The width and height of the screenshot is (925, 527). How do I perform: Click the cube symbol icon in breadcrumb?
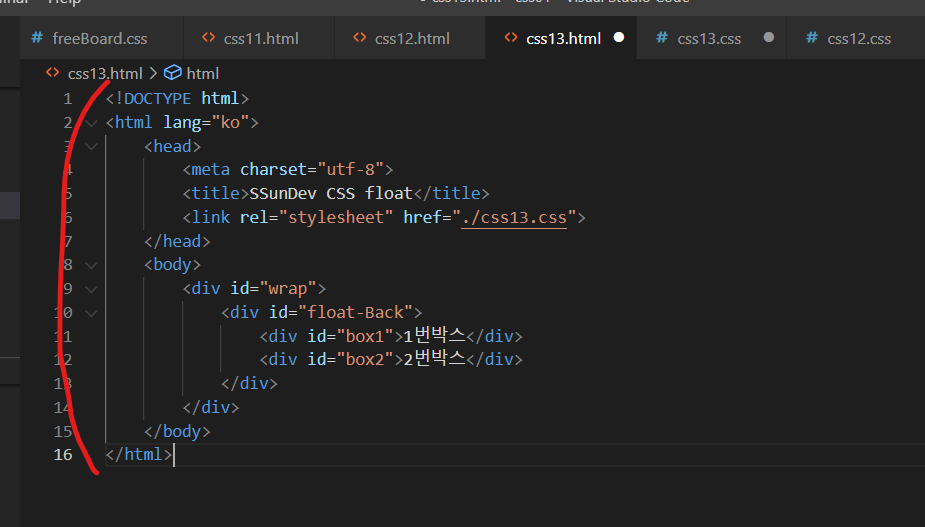tap(172, 73)
